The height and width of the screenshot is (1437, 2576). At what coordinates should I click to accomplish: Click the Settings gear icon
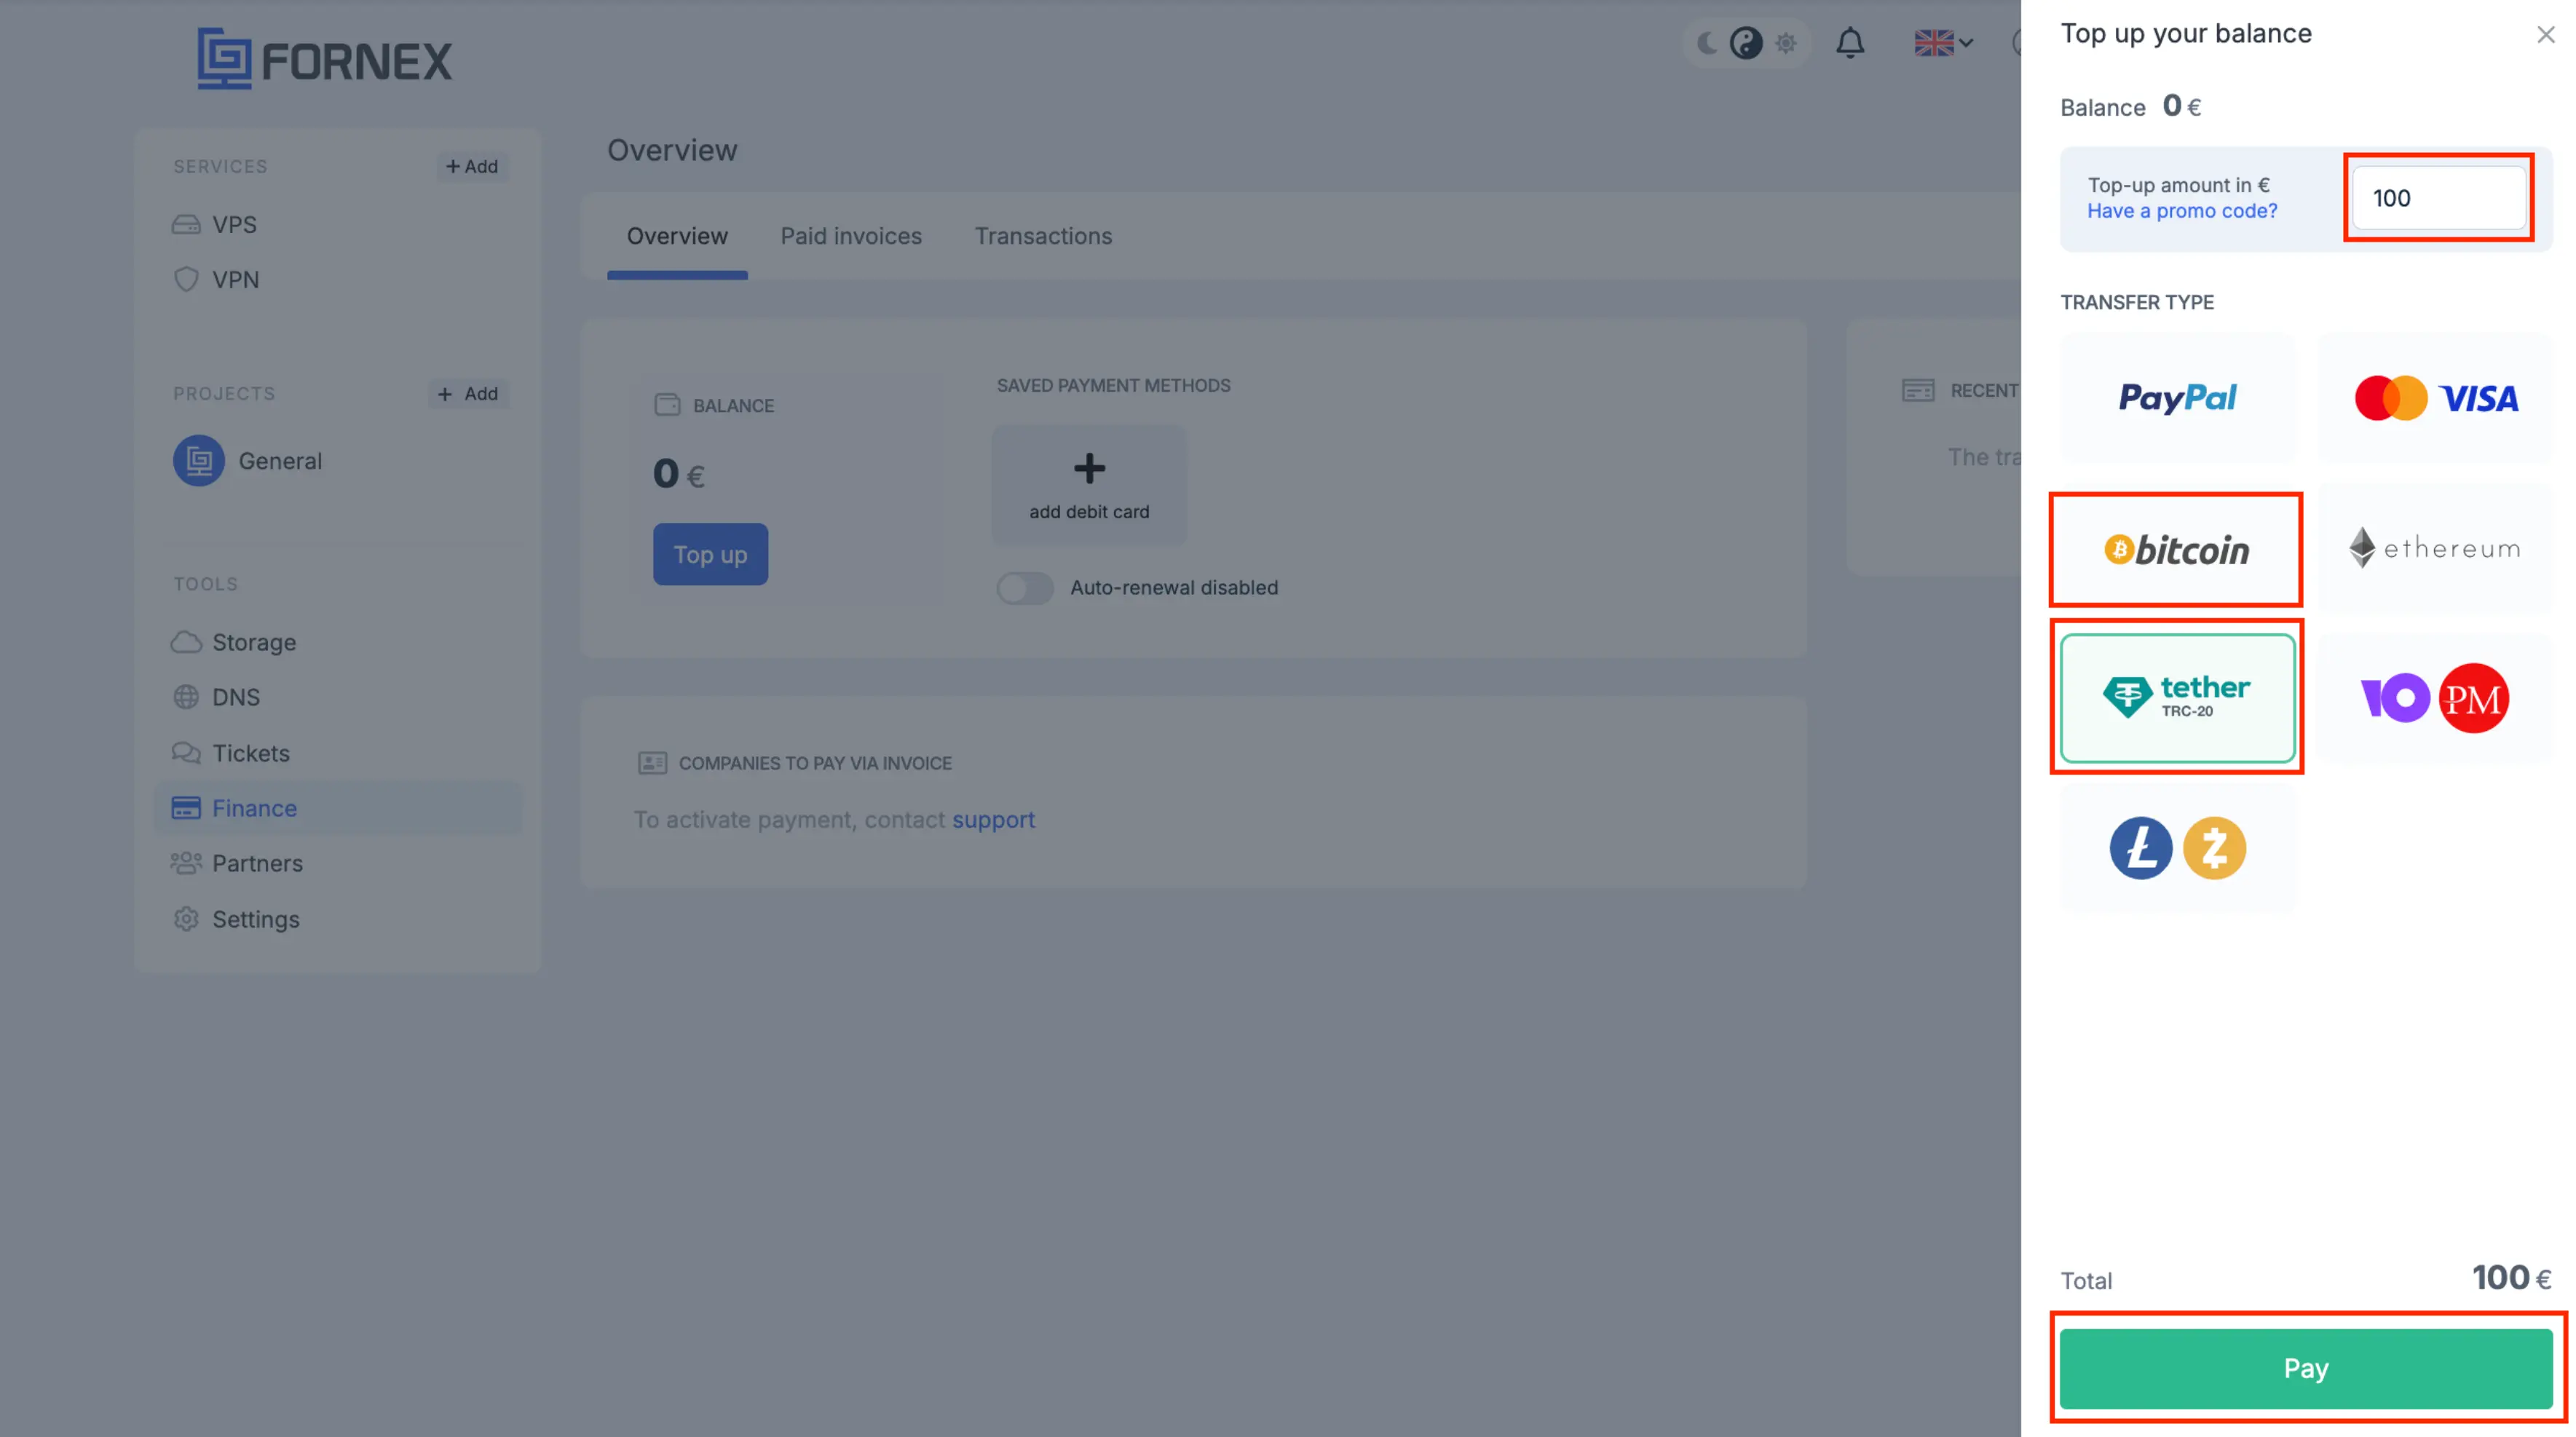click(x=186, y=919)
